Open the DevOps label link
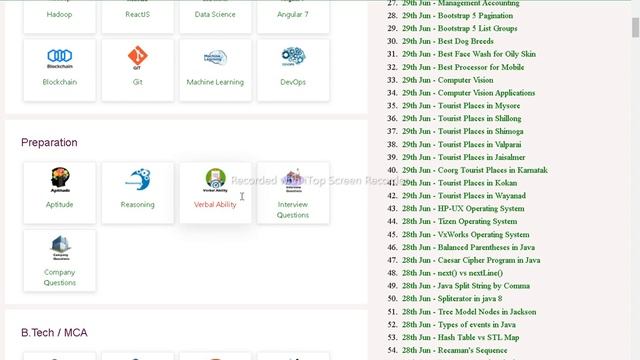Viewport: 640px width, 360px height. pyautogui.click(x=293, y=82)
